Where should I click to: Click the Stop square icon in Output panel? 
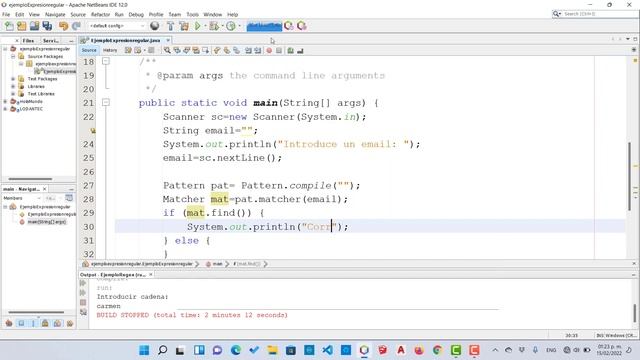tap(83, 302)
